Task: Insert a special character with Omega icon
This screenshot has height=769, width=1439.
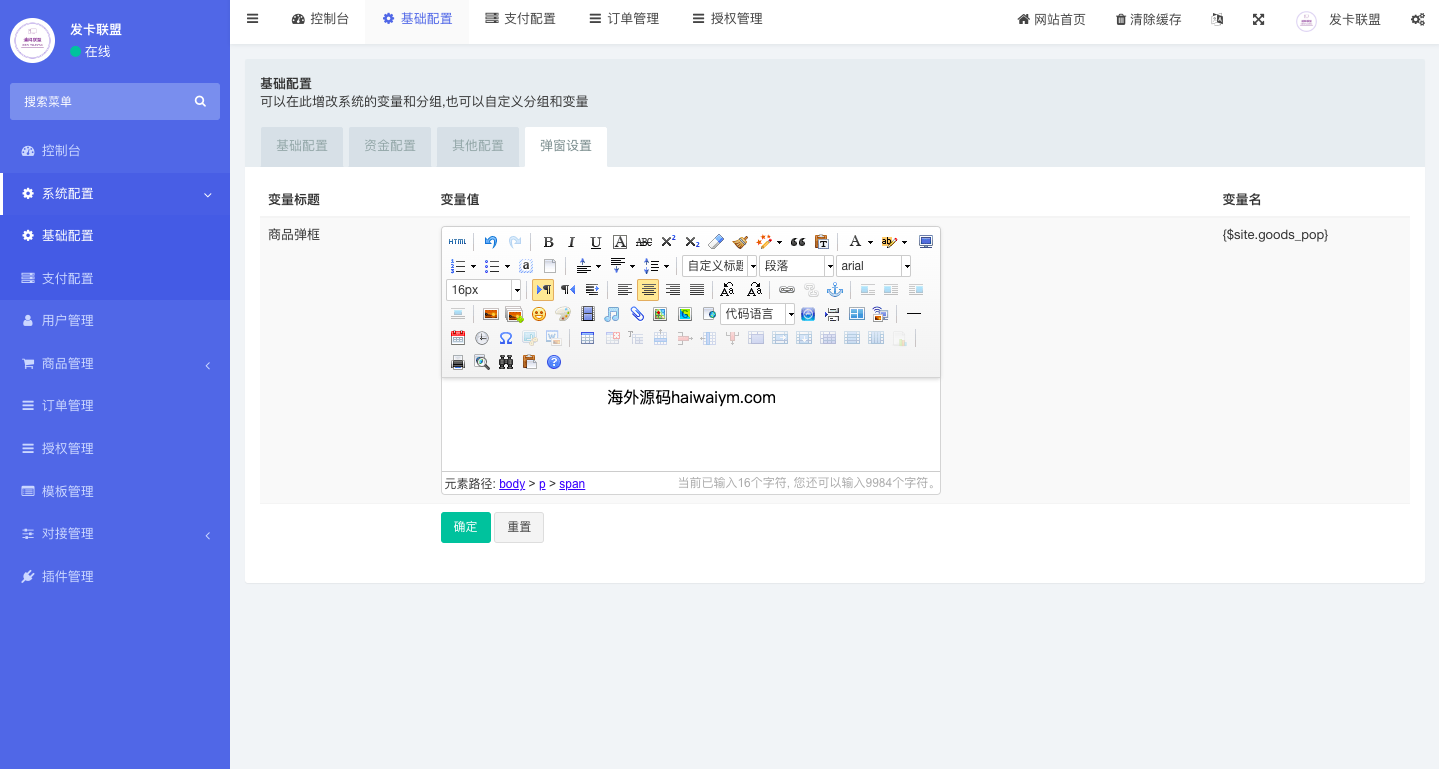Action: 506,338
